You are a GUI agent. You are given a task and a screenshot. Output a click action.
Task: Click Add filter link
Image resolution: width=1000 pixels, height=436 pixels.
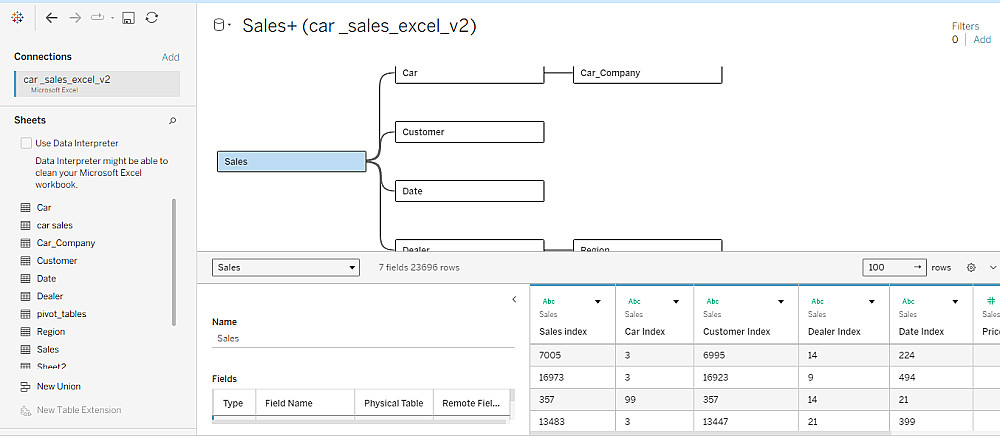(x=982, y=40)
